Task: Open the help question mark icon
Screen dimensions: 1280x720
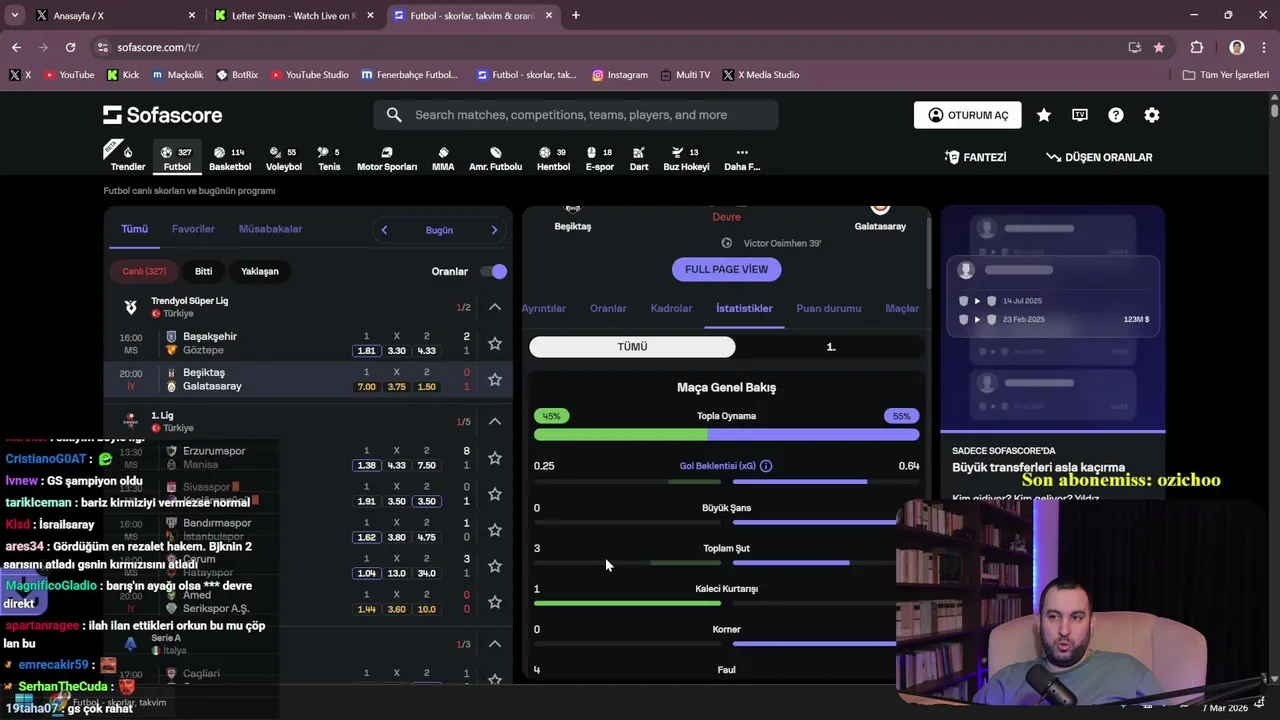Action: (x=1116, y=115)
